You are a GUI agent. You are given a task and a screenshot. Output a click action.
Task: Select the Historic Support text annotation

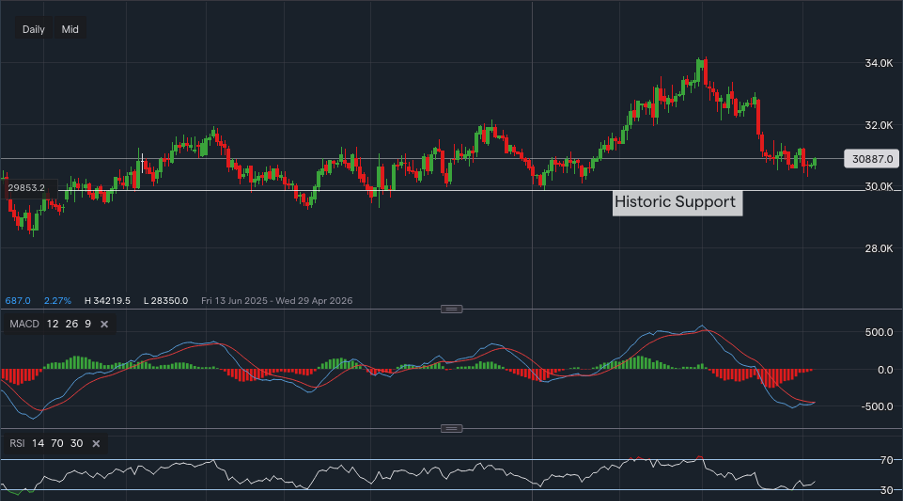click(x=675, y=202)
